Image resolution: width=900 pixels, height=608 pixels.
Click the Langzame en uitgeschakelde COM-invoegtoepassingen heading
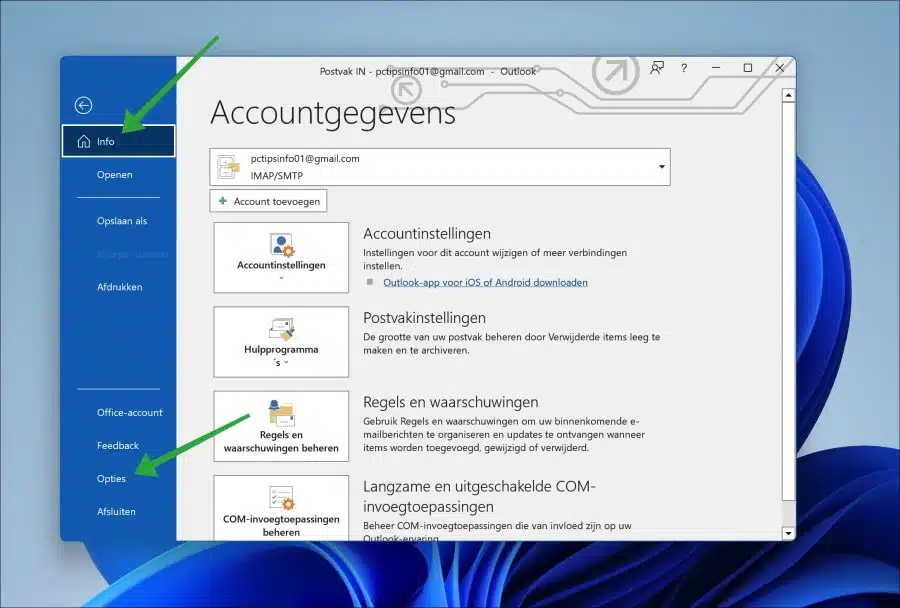[479, 497]
